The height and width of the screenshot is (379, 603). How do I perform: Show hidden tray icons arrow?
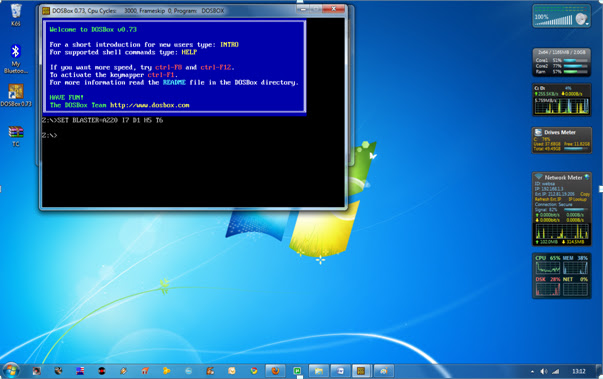coord(532,372)
